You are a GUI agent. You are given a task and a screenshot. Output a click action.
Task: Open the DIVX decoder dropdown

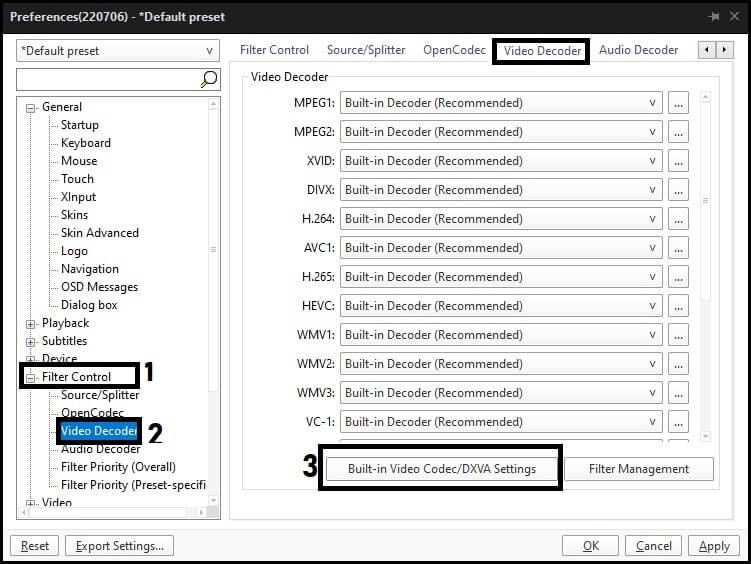click(501, 190)
